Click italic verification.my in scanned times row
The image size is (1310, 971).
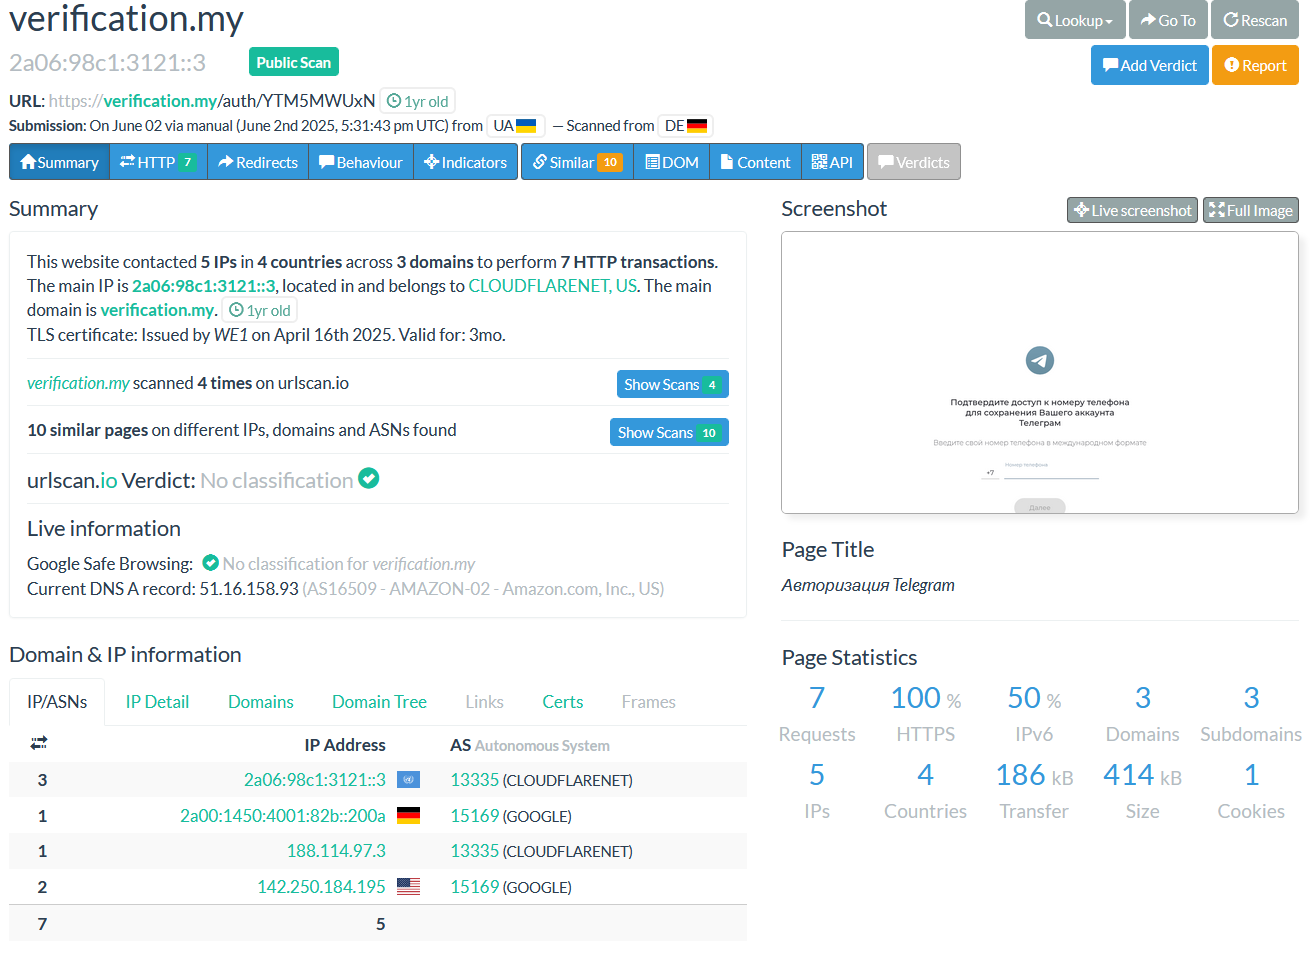point(78,383)
